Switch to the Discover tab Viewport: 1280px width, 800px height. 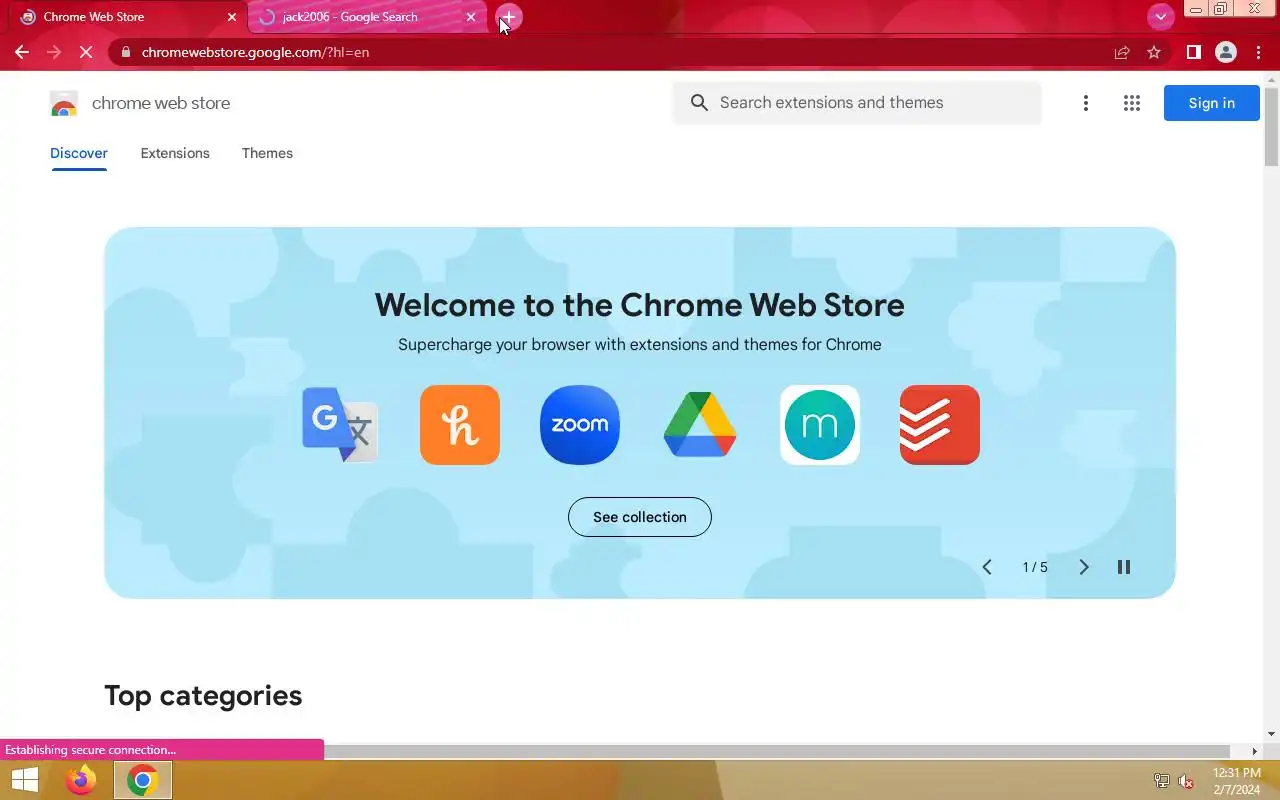coord(79,153)
